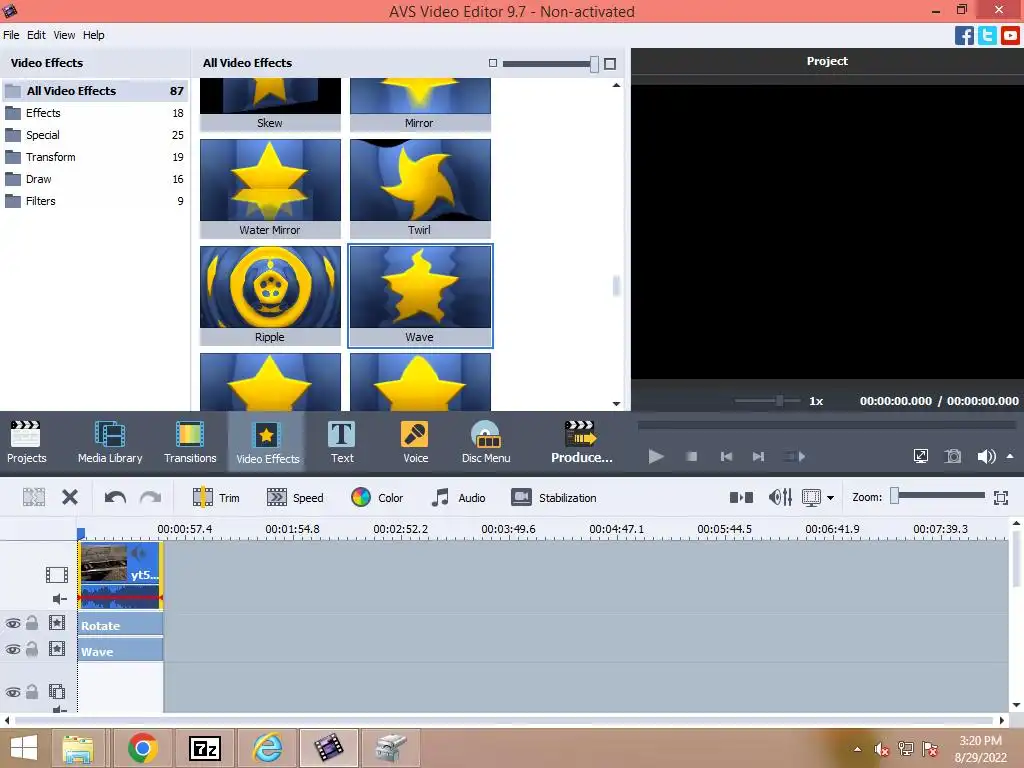Screen dimensions: 1024x768
Task: Open the YouTube link icon
Action: [x=1010, y=35]
